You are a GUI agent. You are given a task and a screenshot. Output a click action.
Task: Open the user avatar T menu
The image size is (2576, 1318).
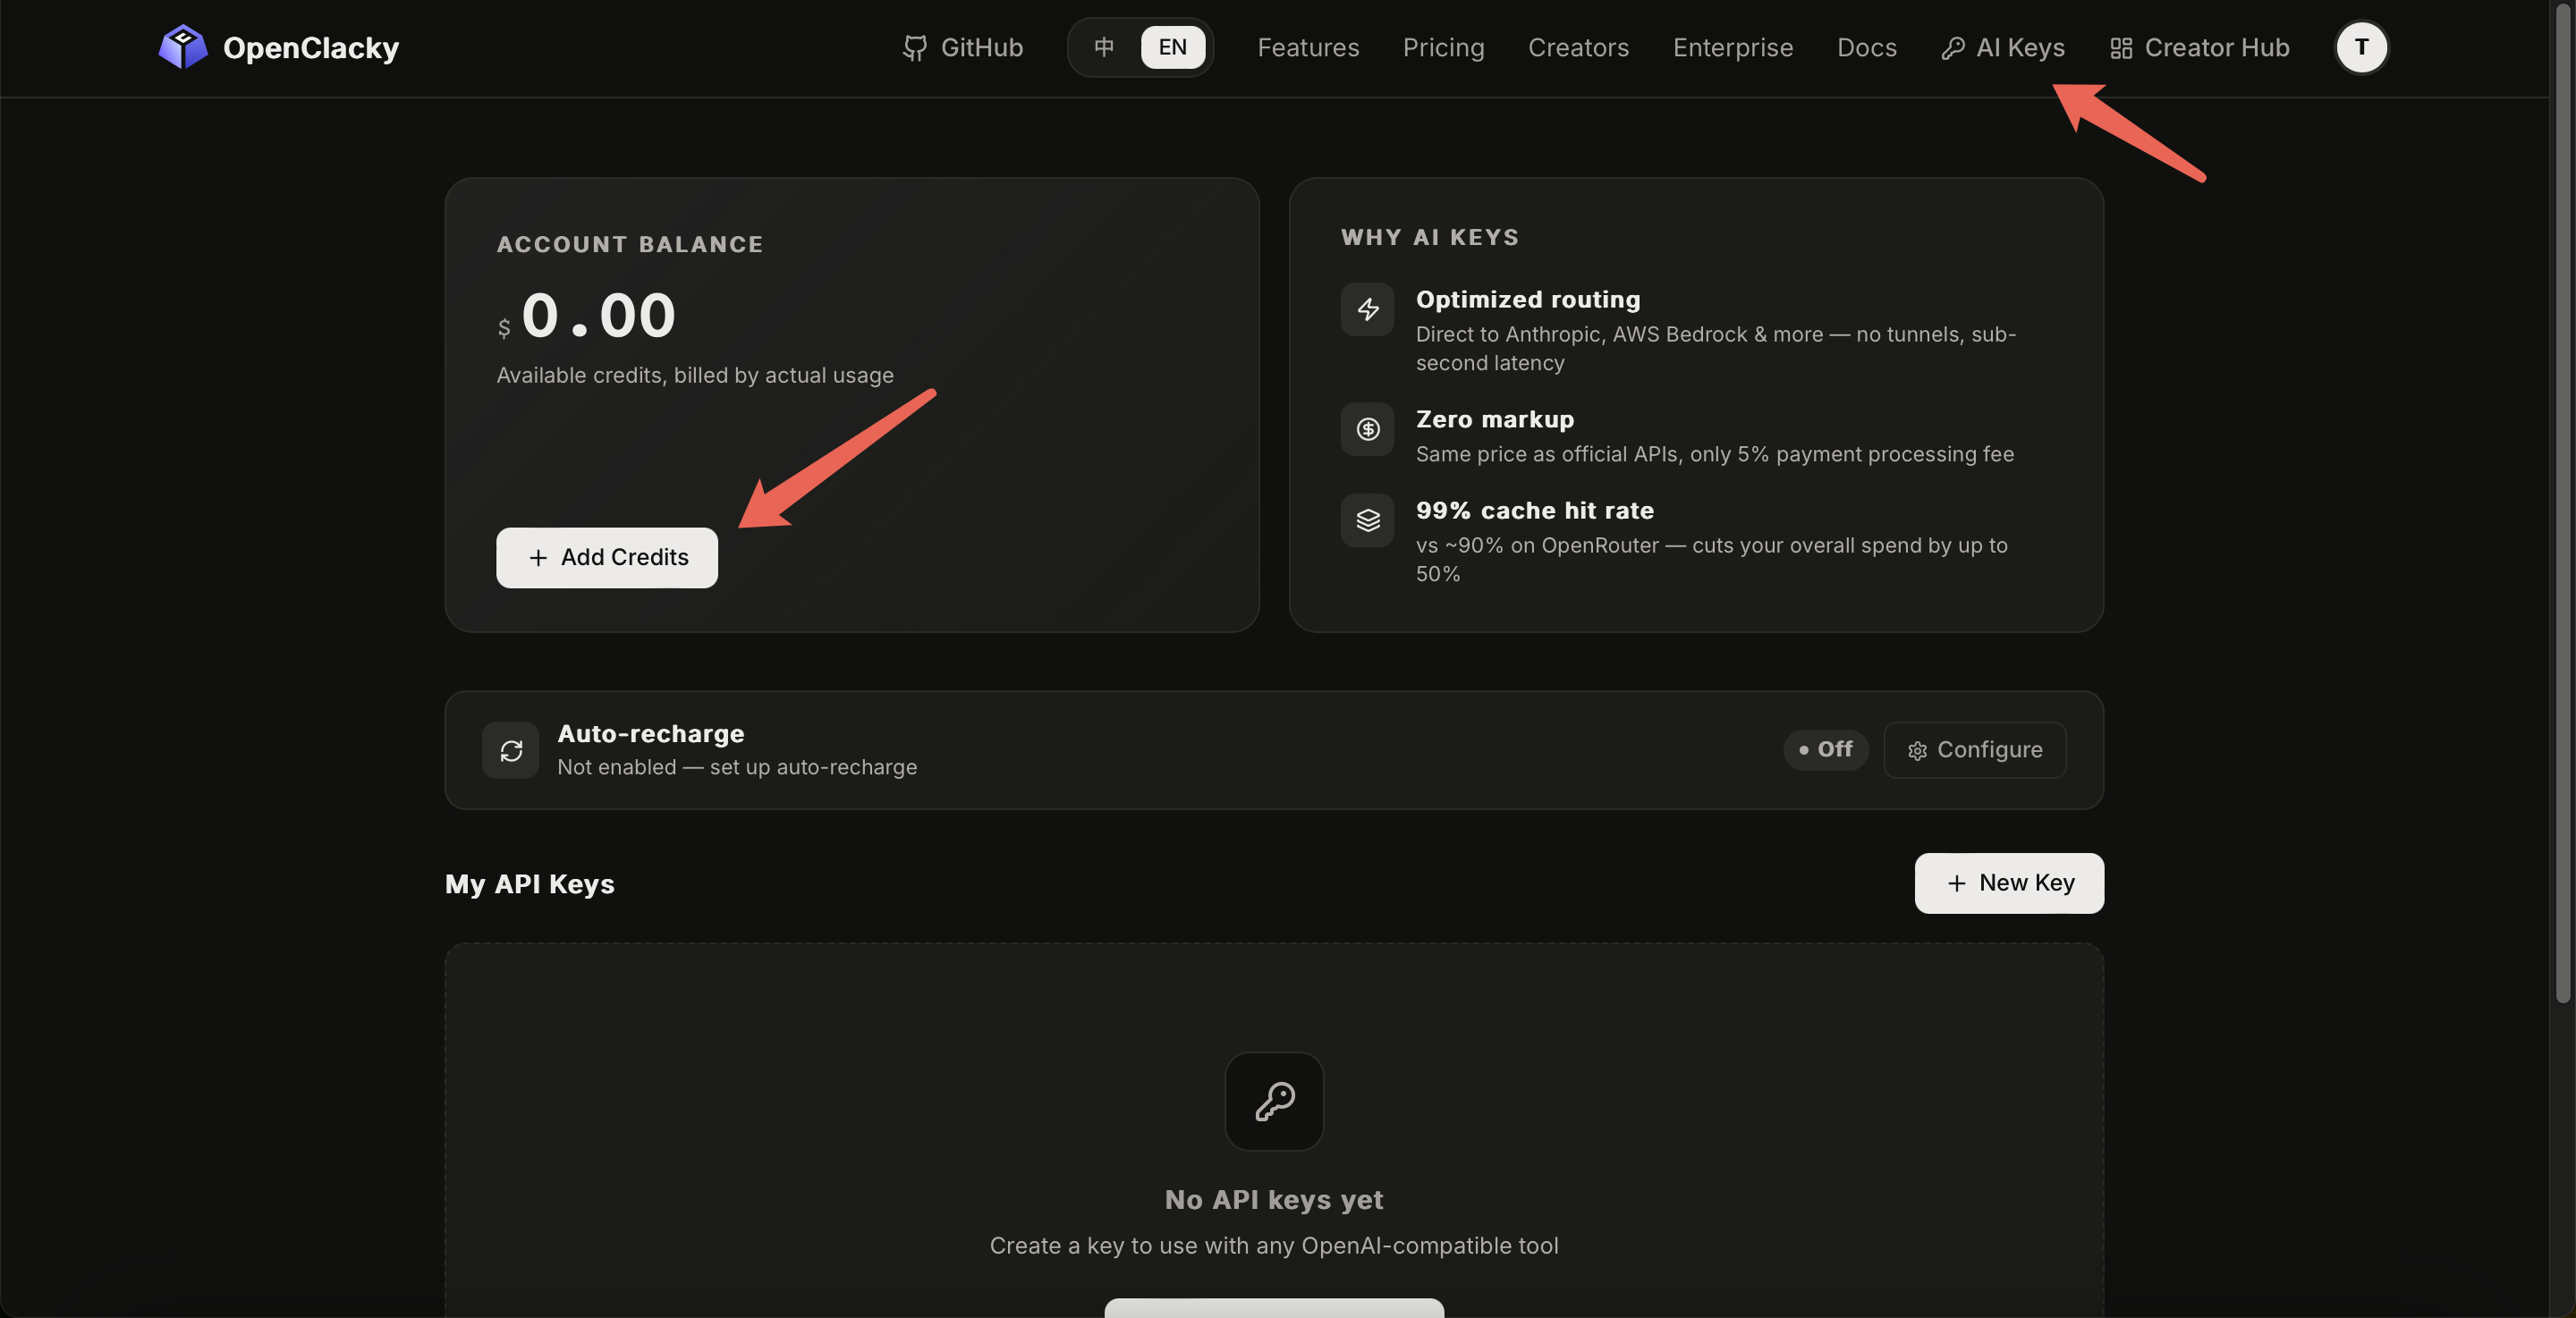tap(2361, 47)
